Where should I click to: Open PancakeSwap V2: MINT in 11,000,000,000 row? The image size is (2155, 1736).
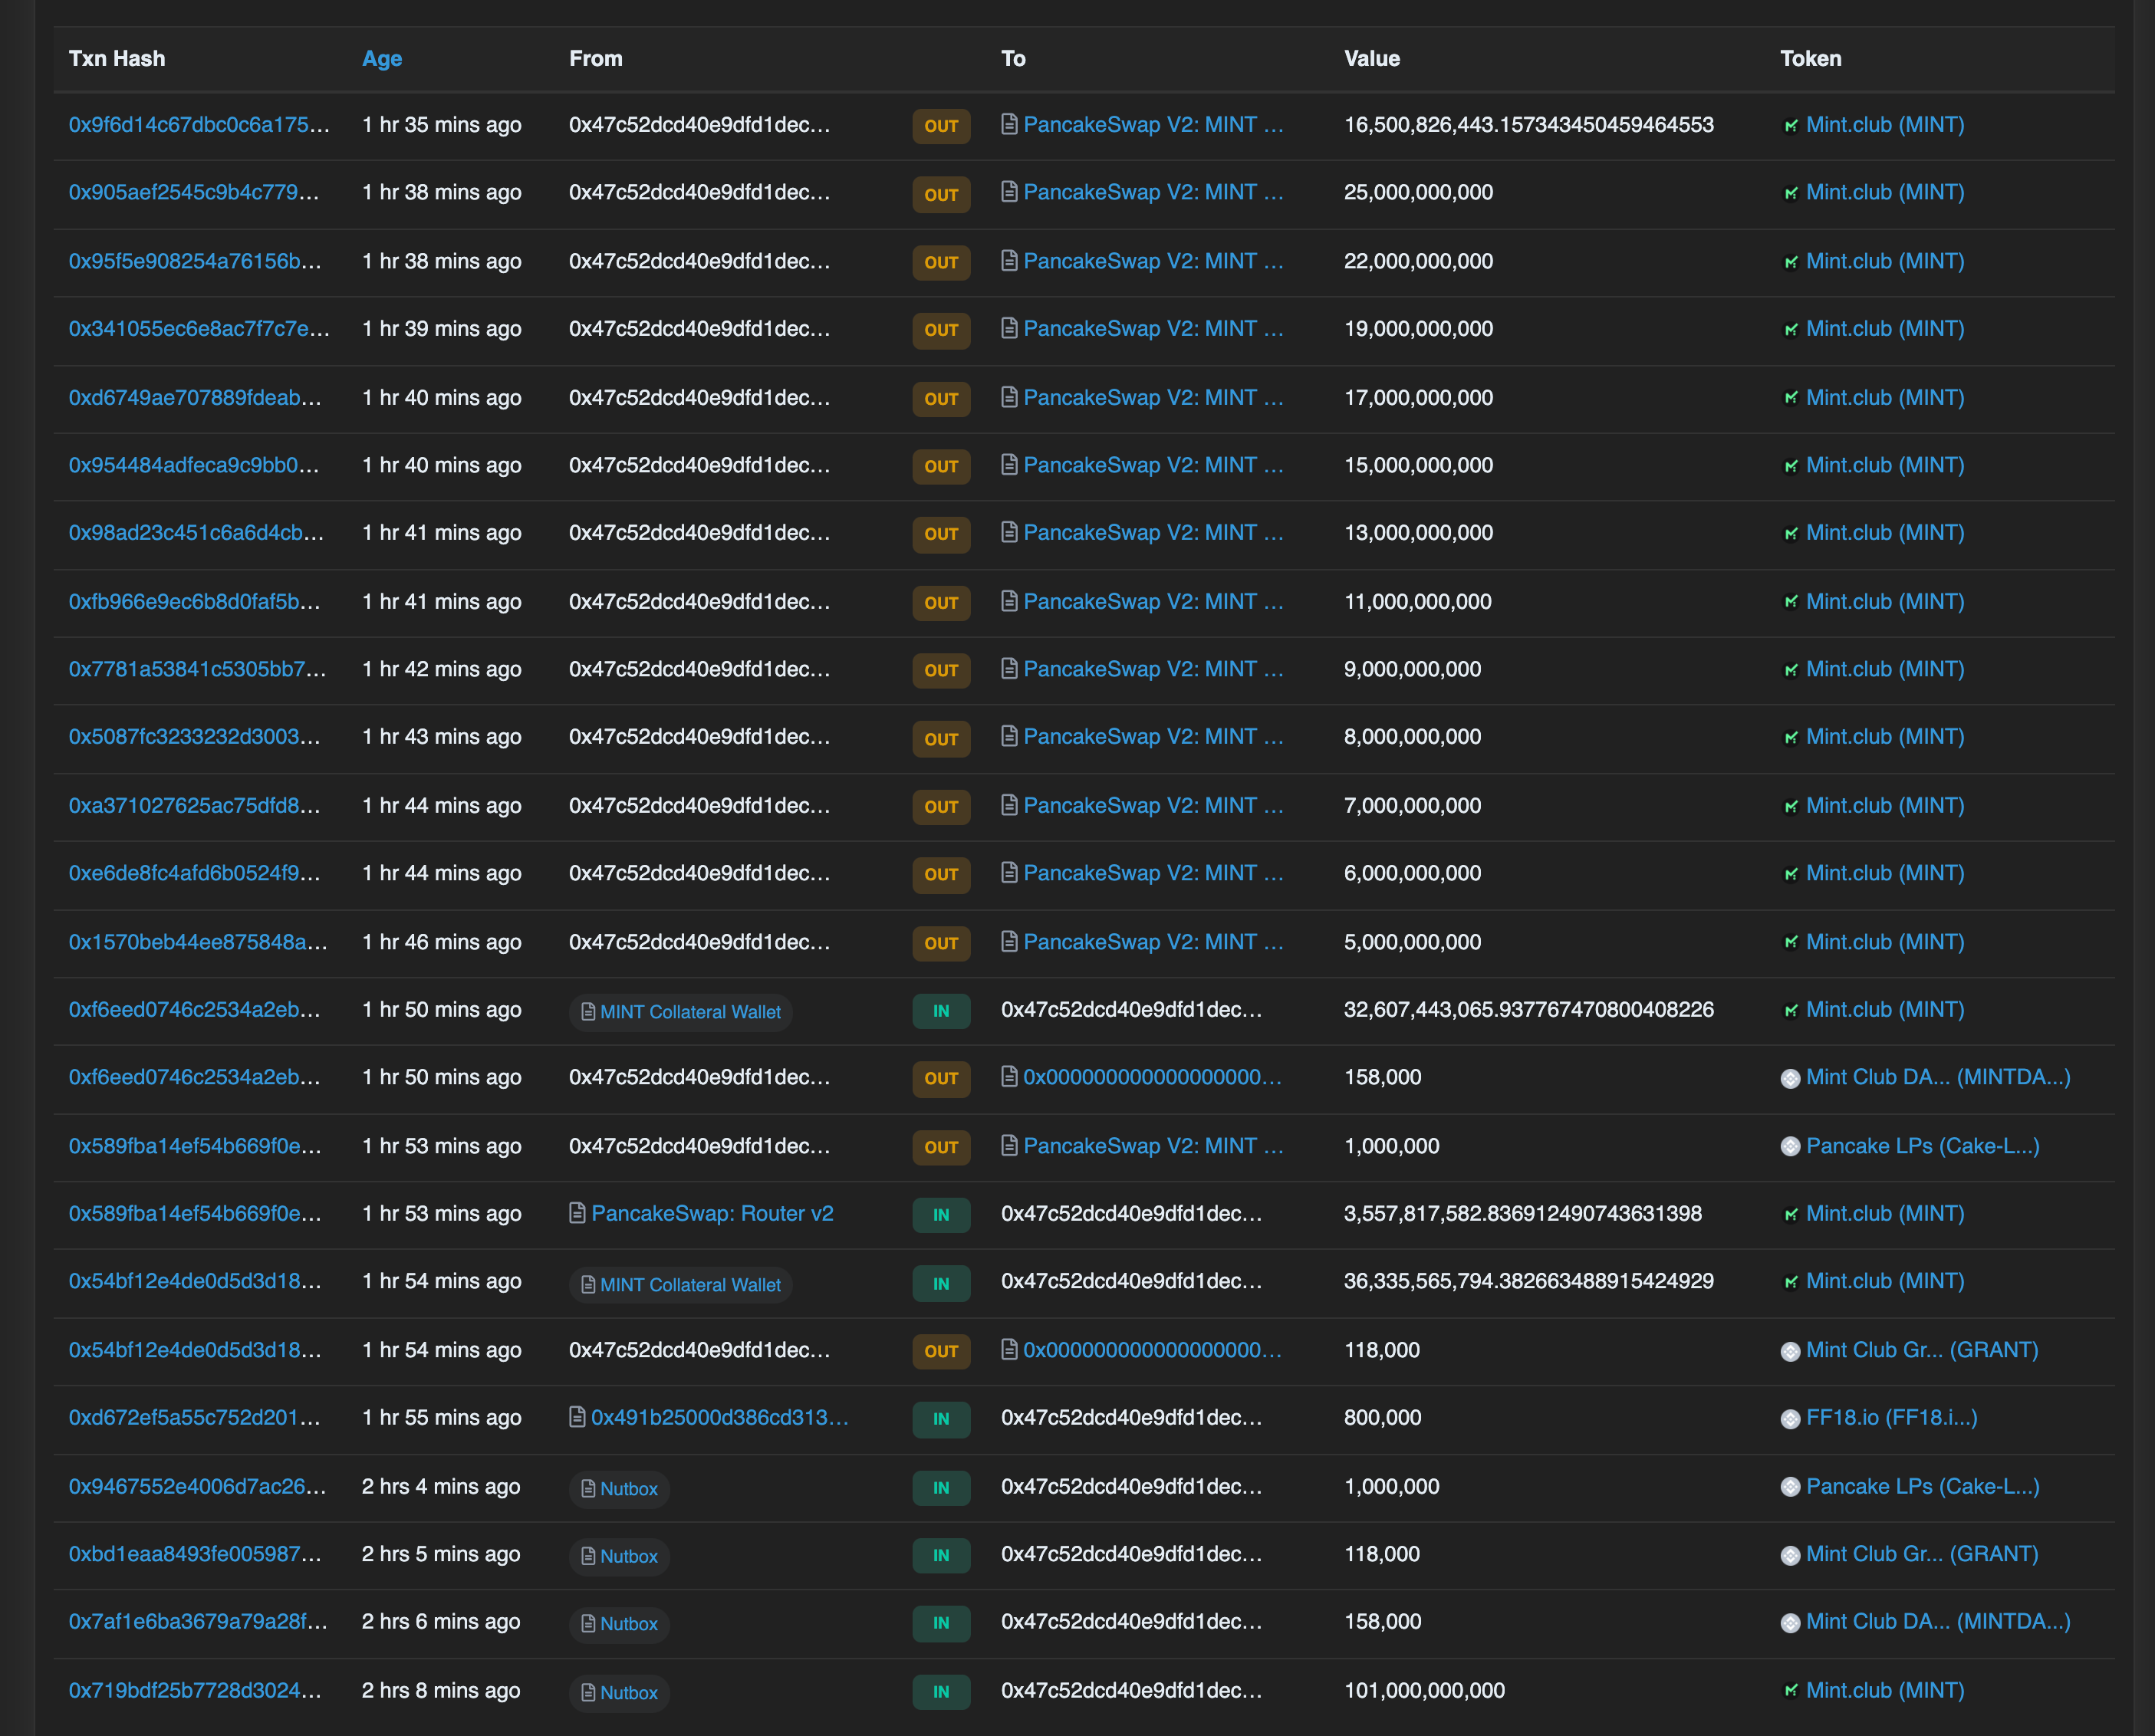tap(1153, 601)
